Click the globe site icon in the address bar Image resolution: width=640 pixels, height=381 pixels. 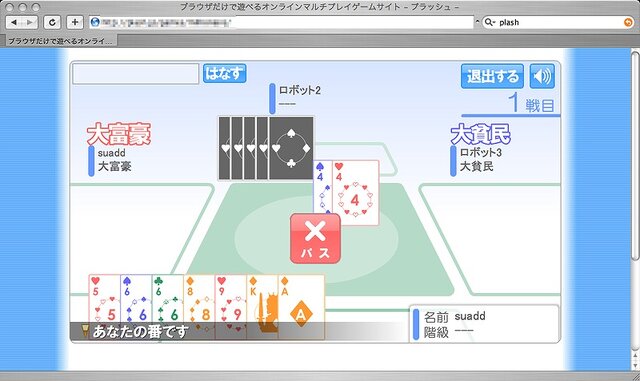click(x=95, y=22)
